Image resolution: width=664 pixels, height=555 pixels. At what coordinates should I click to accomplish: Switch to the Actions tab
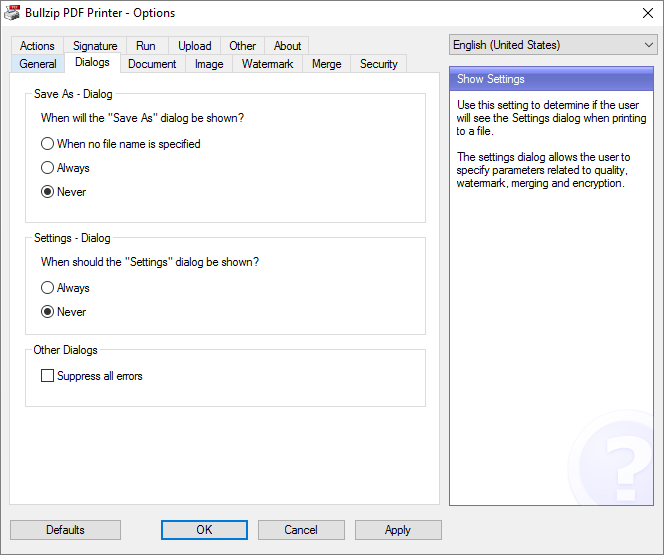click(x=37, y=46)
